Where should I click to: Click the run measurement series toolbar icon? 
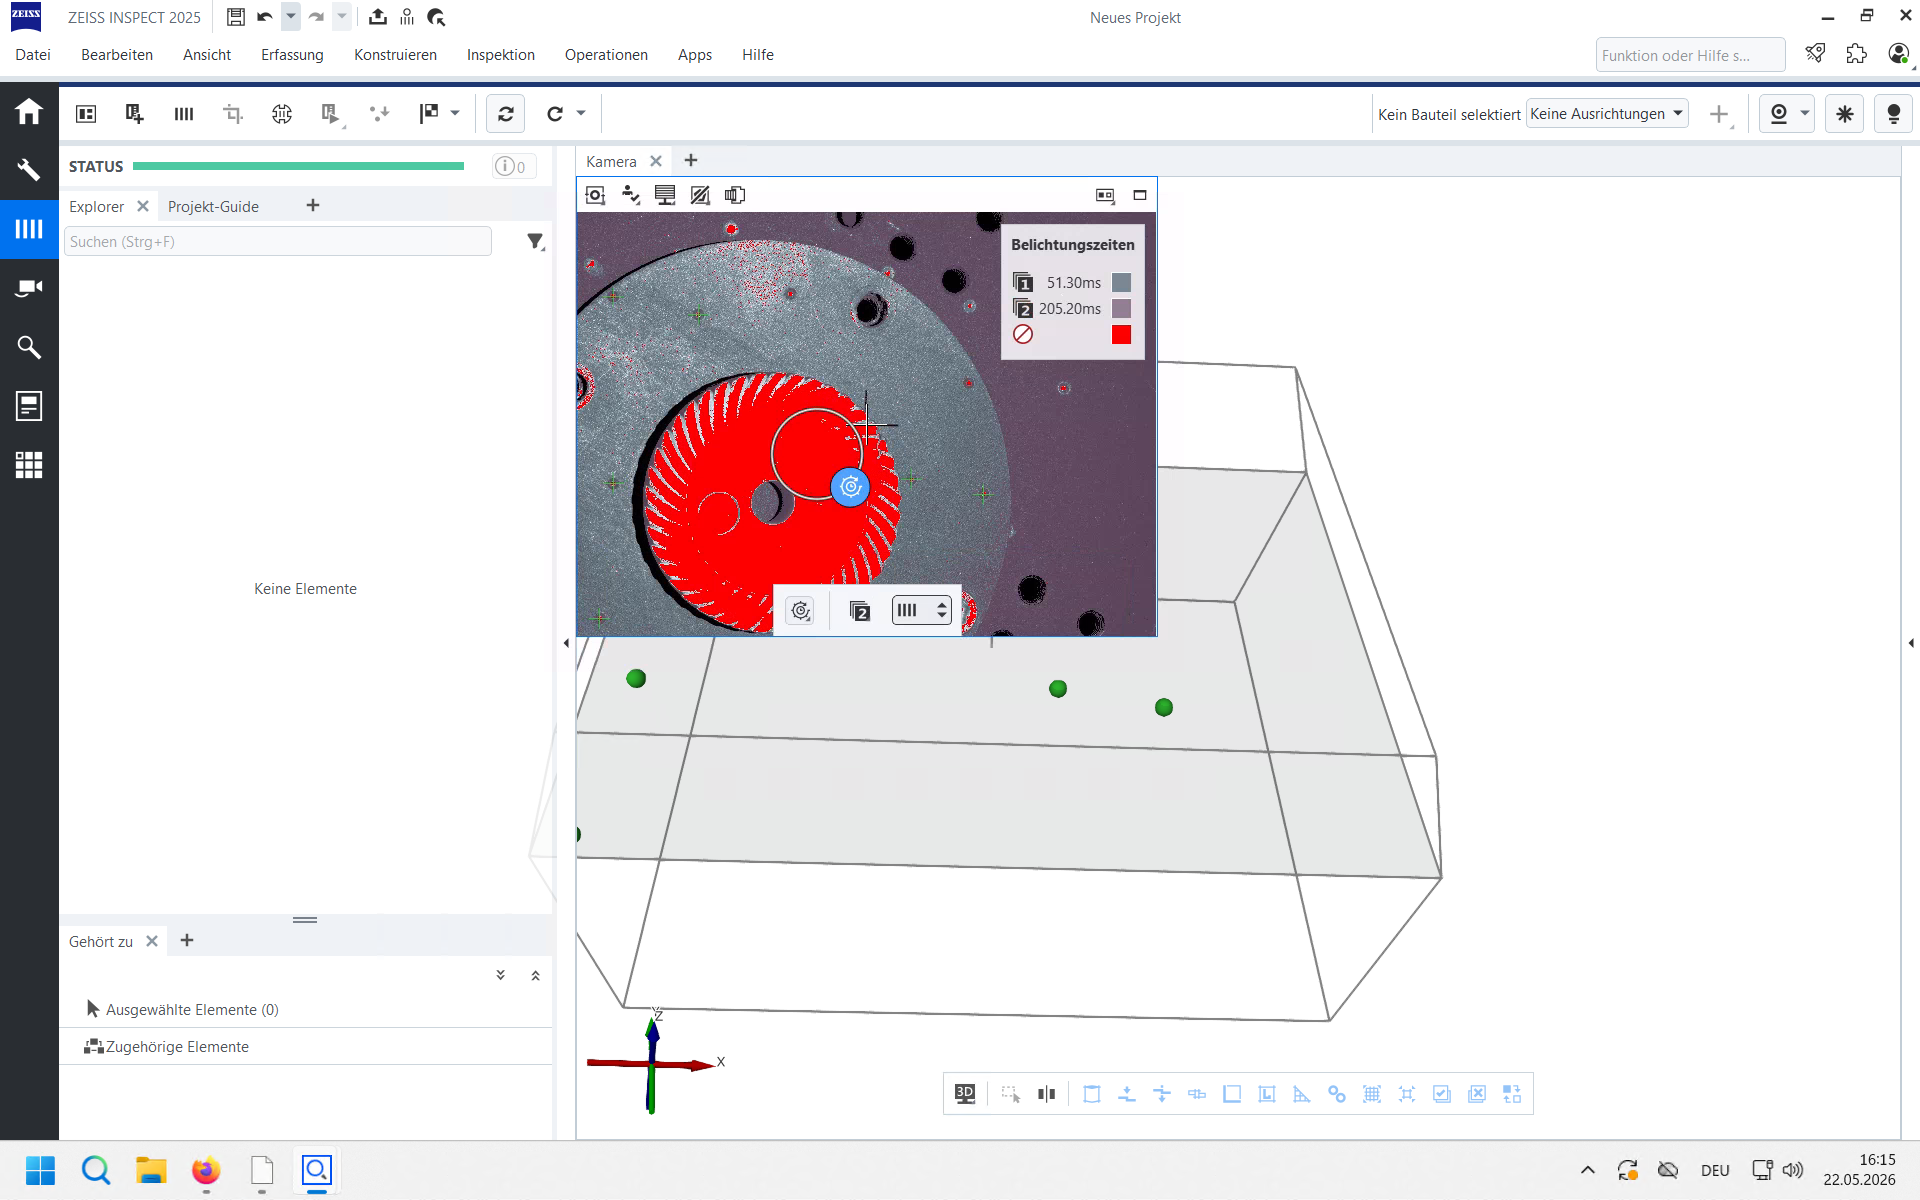pyautogui.click(x=331, y=114)
